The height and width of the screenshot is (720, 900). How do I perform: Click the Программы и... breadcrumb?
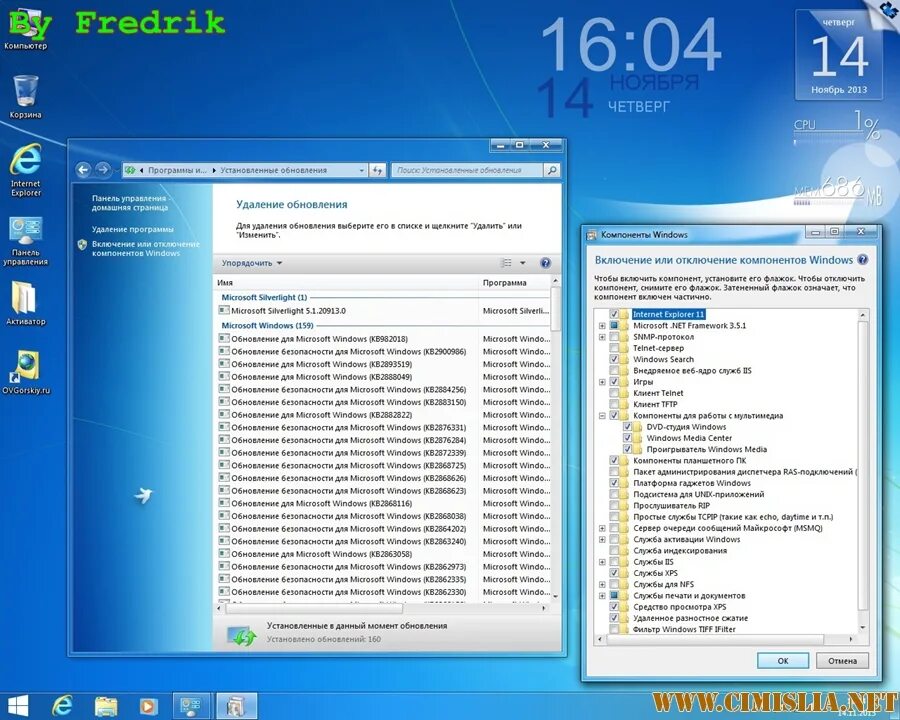pos(177,170)
